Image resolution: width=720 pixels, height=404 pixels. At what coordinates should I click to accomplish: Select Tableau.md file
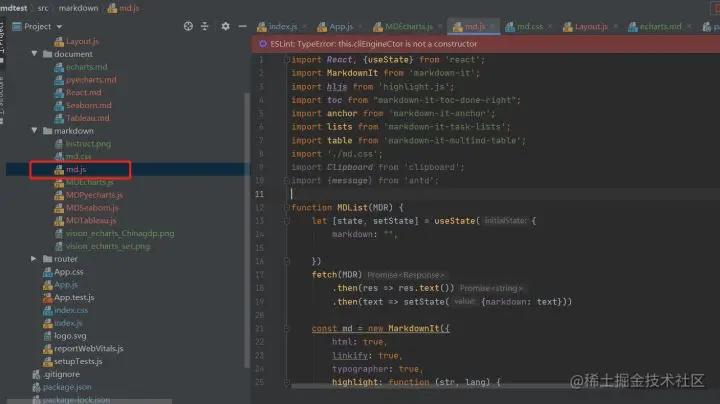82,118
